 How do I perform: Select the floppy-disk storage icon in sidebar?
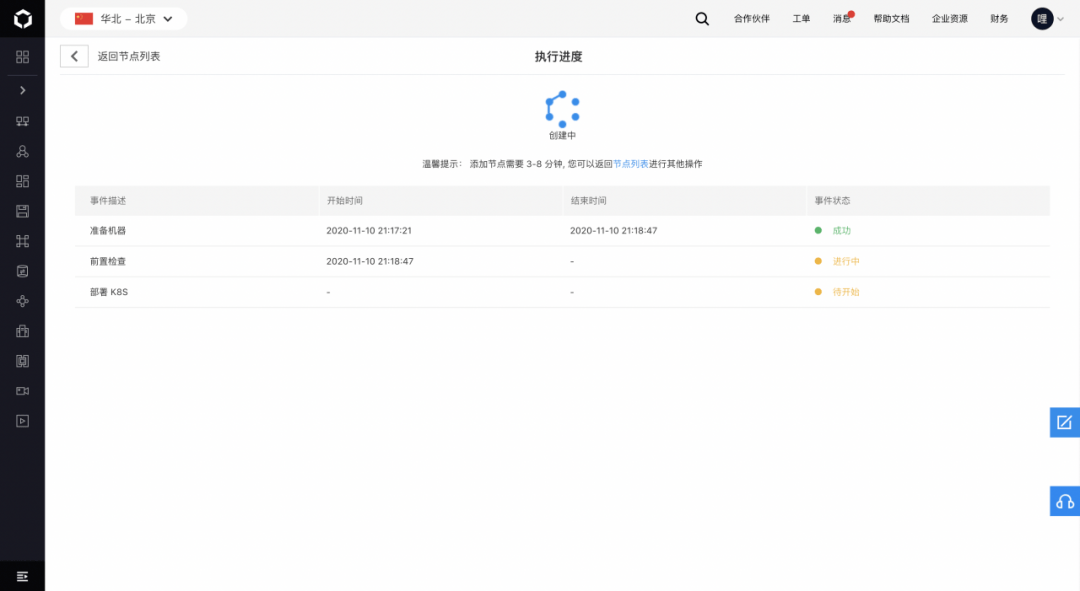[23, 211]
